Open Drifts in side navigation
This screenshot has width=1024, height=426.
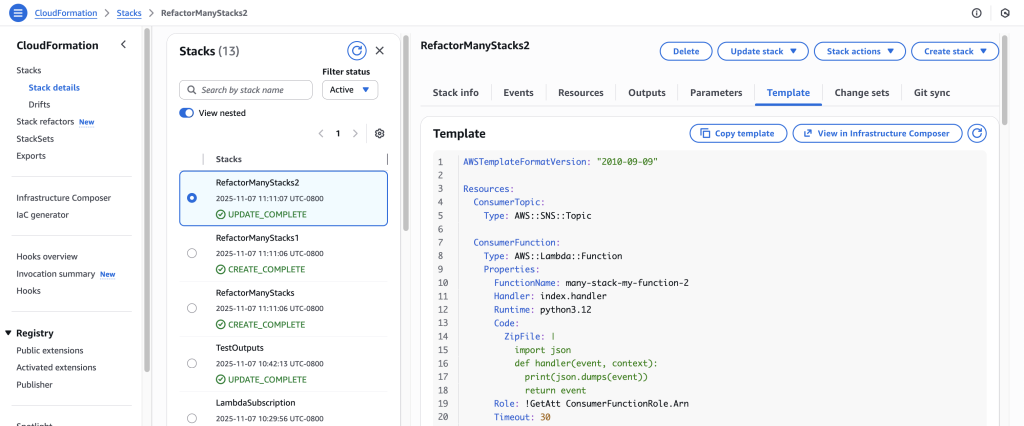coord(39,104)
